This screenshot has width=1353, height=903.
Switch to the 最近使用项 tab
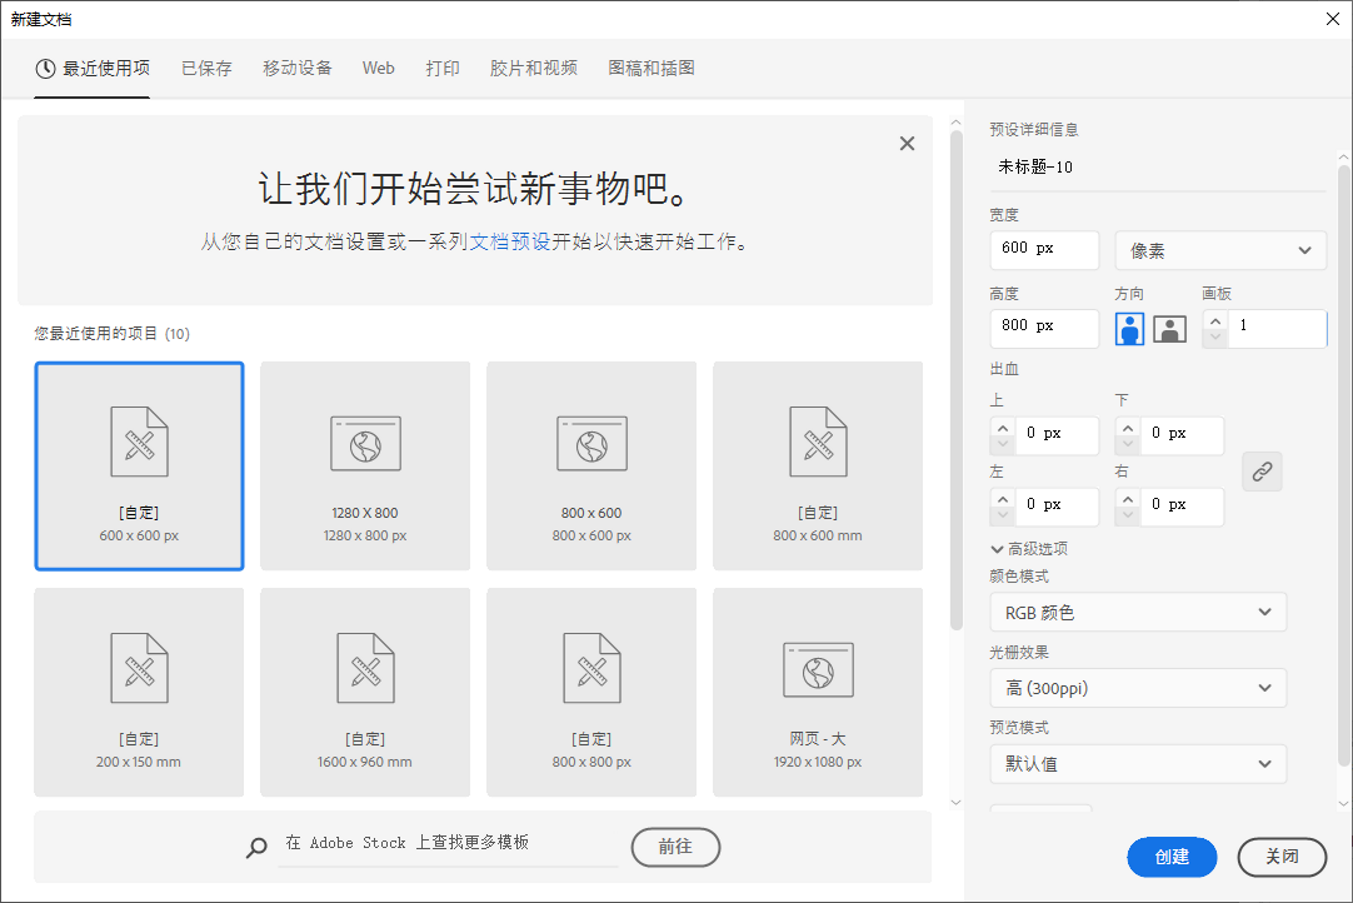coord(92,68)
